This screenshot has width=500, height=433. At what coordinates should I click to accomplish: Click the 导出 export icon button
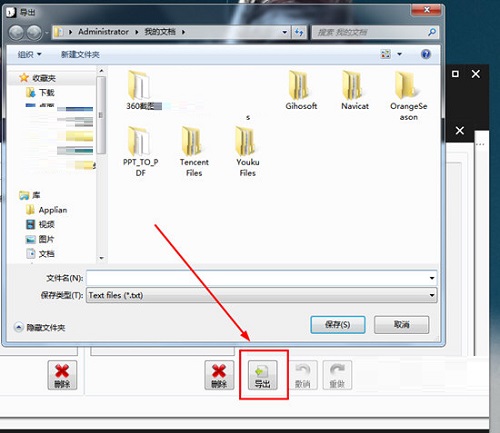(x=263, y=375)
